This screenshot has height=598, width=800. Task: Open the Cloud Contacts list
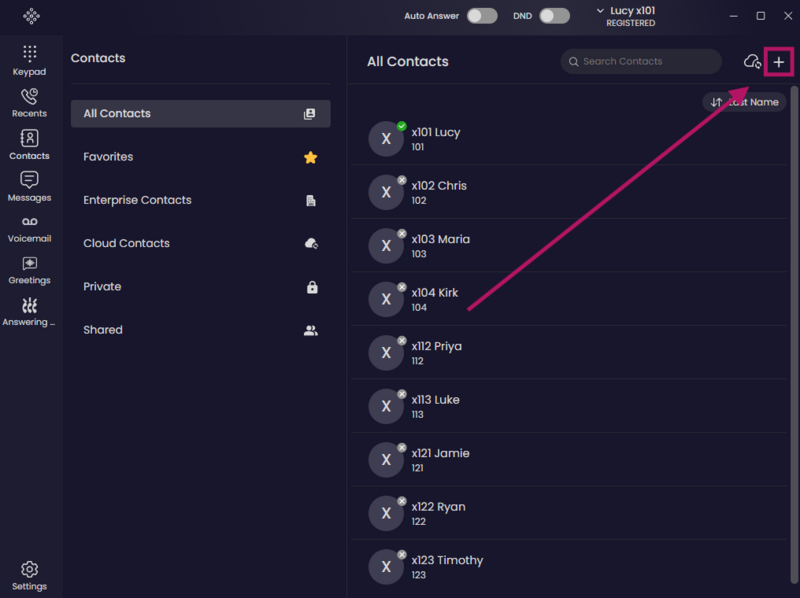[x=201, y=243]
